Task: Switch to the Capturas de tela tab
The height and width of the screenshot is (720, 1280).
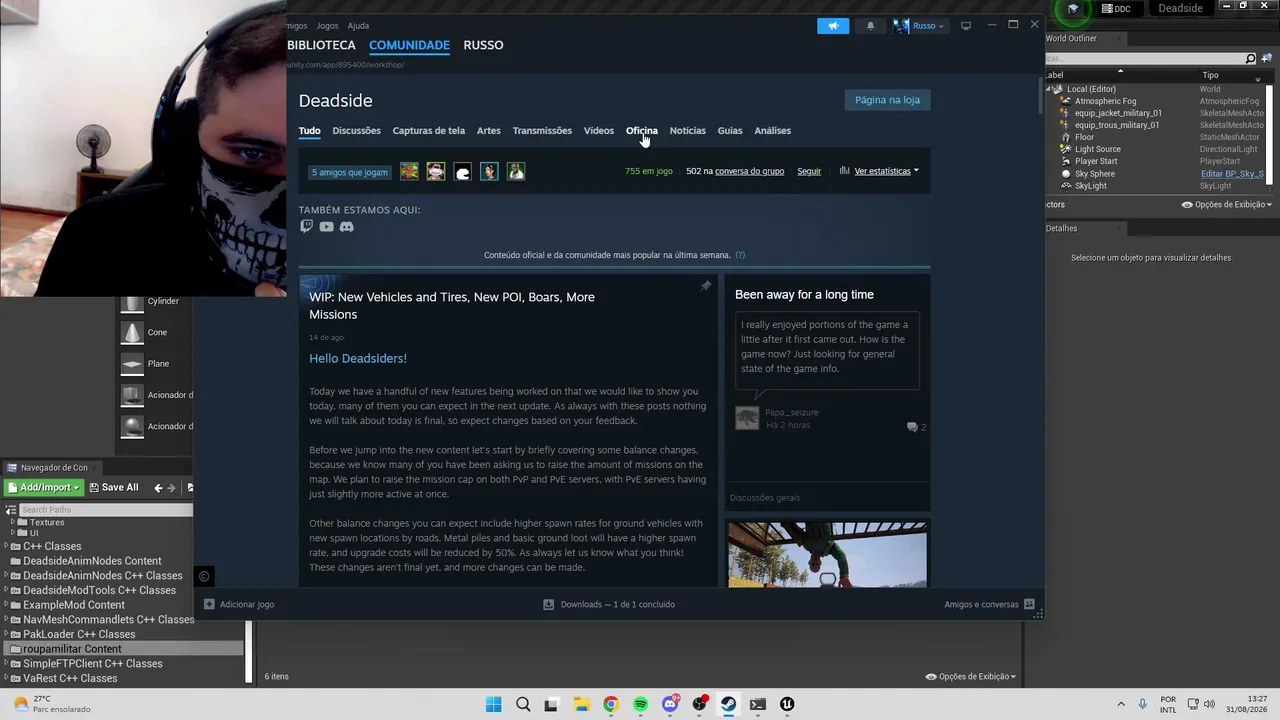Action: (429, 131)
